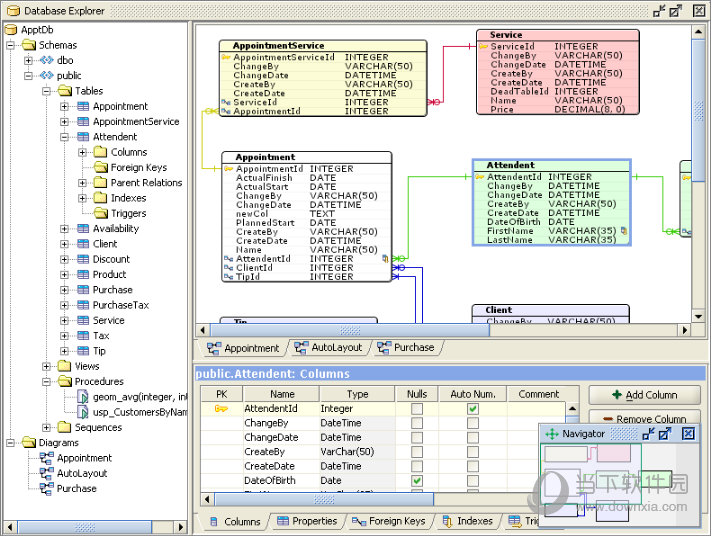Viewport: 712px width, 536px height.
Task: Switch to the Purchase diagram tab
Action: click(406, 347)
